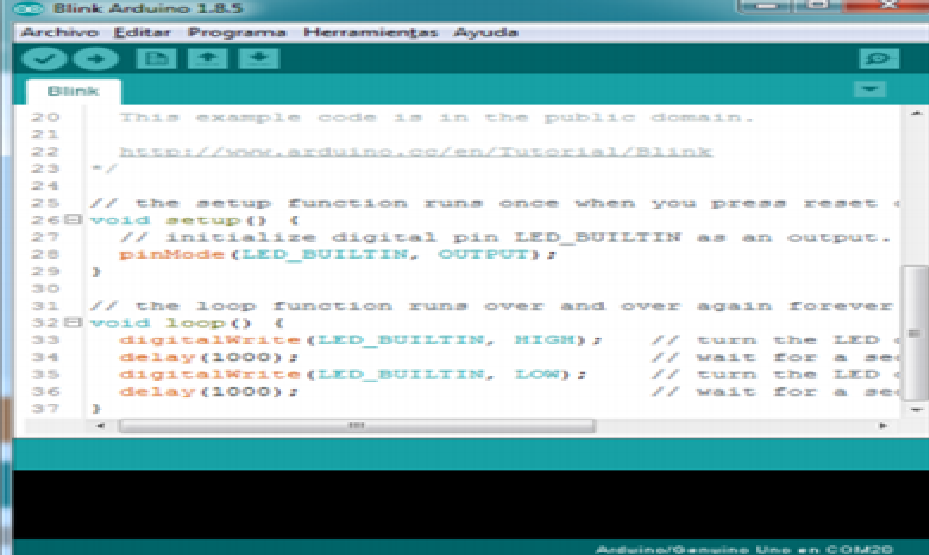Viewport: 929px width, 555px height.
Task: Click the Verify checkmark button
Action: click(x=44, y=59)
